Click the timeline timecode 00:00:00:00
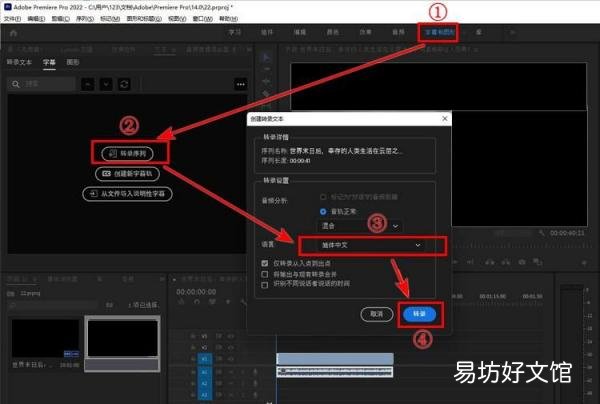 coord(196,292)
